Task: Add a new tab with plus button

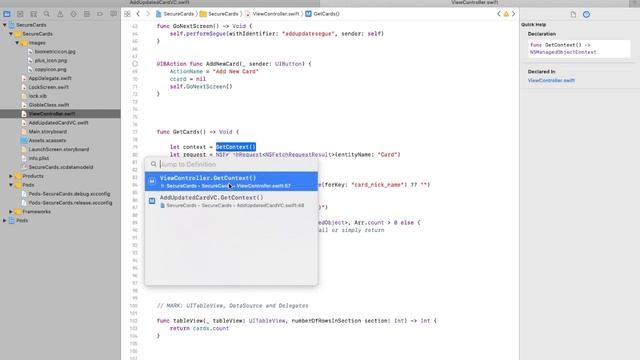Action: tap(635, 3)
